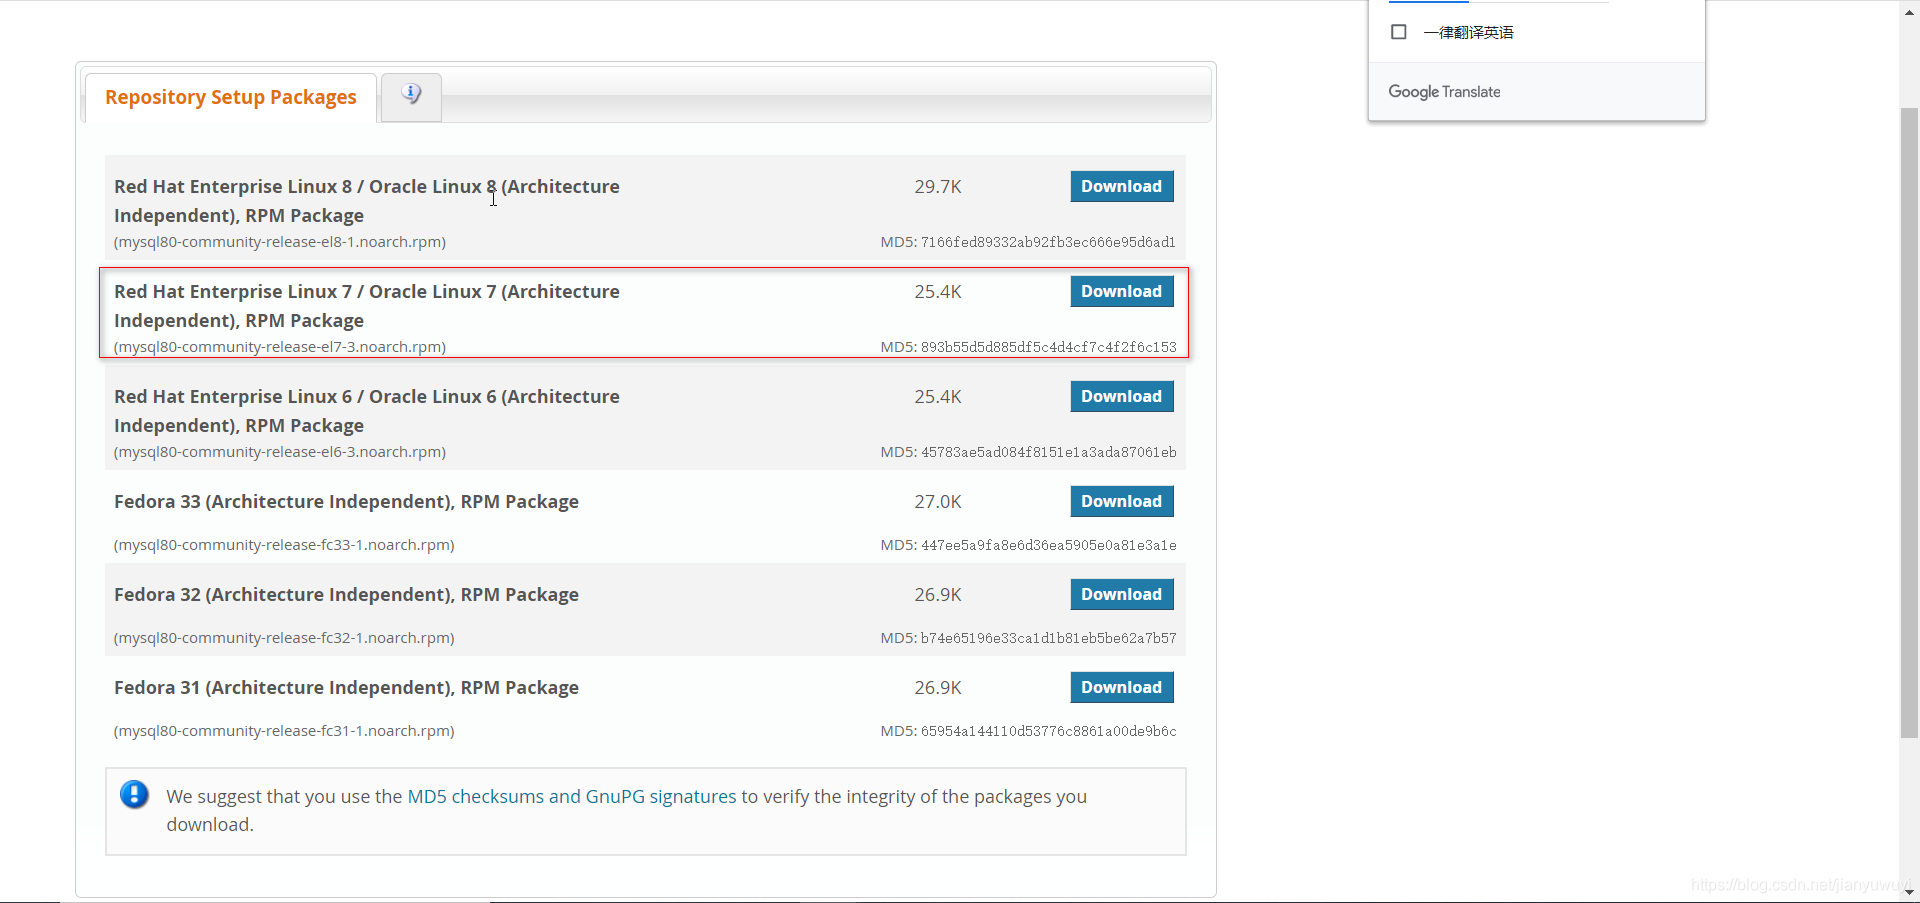Image resolution: width=1920 pixels, height=903 pixels.
Task: Click MD5 value 7166fed89332ab92fb3ec666e95d6ad1
Action: 1048,242
